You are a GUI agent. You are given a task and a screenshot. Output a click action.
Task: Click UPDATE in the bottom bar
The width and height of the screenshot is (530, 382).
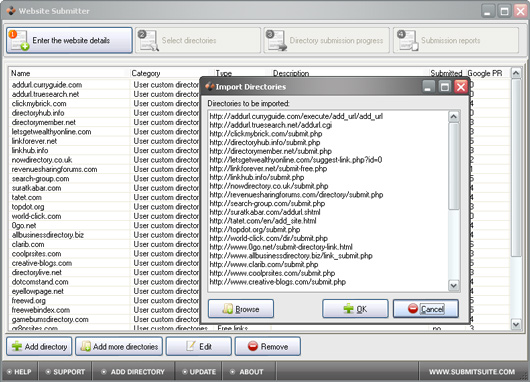(x=199, y=372)
